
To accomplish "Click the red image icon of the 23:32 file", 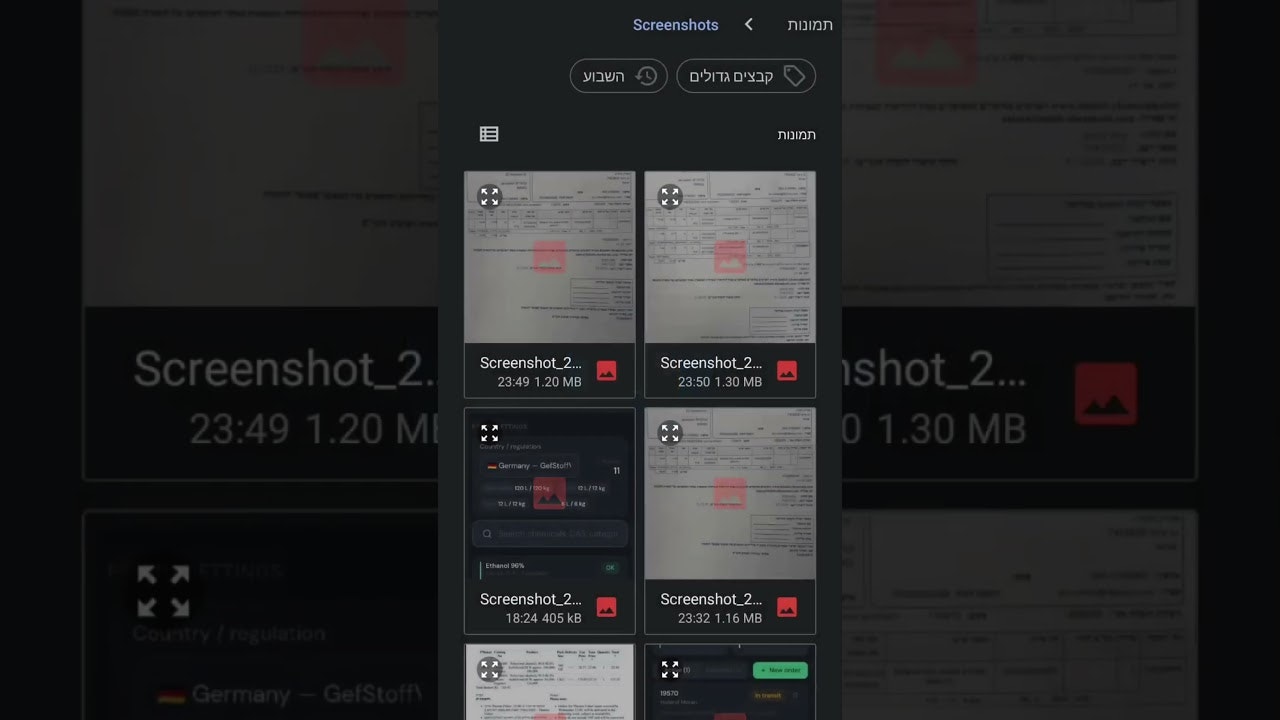I will click(x=787, y=607).
